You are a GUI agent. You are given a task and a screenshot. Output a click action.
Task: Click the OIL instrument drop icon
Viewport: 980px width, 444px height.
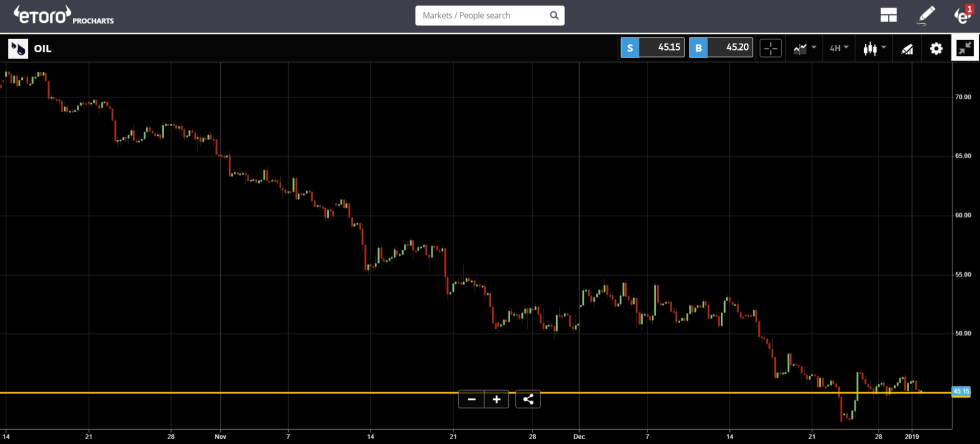pyautogui.click(x=18, y=48)
